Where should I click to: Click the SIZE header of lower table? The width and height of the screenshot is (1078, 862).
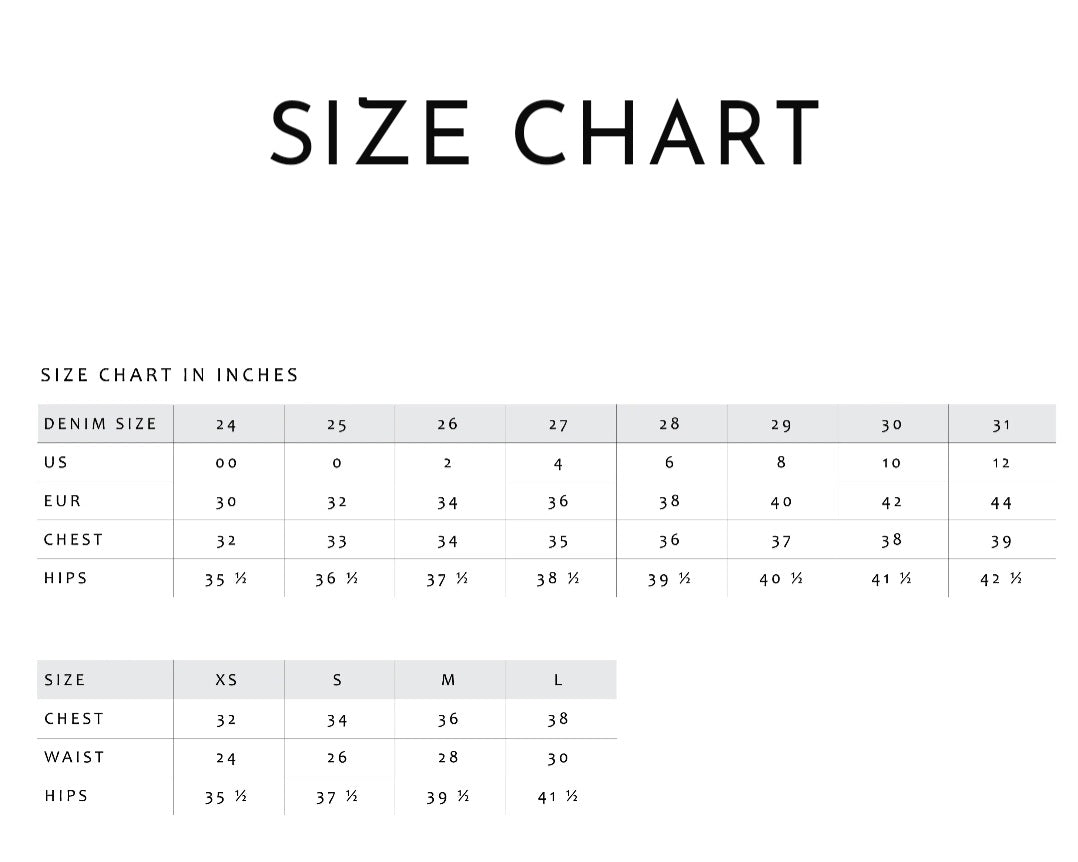pyautogui.click(x=65, y=680)
